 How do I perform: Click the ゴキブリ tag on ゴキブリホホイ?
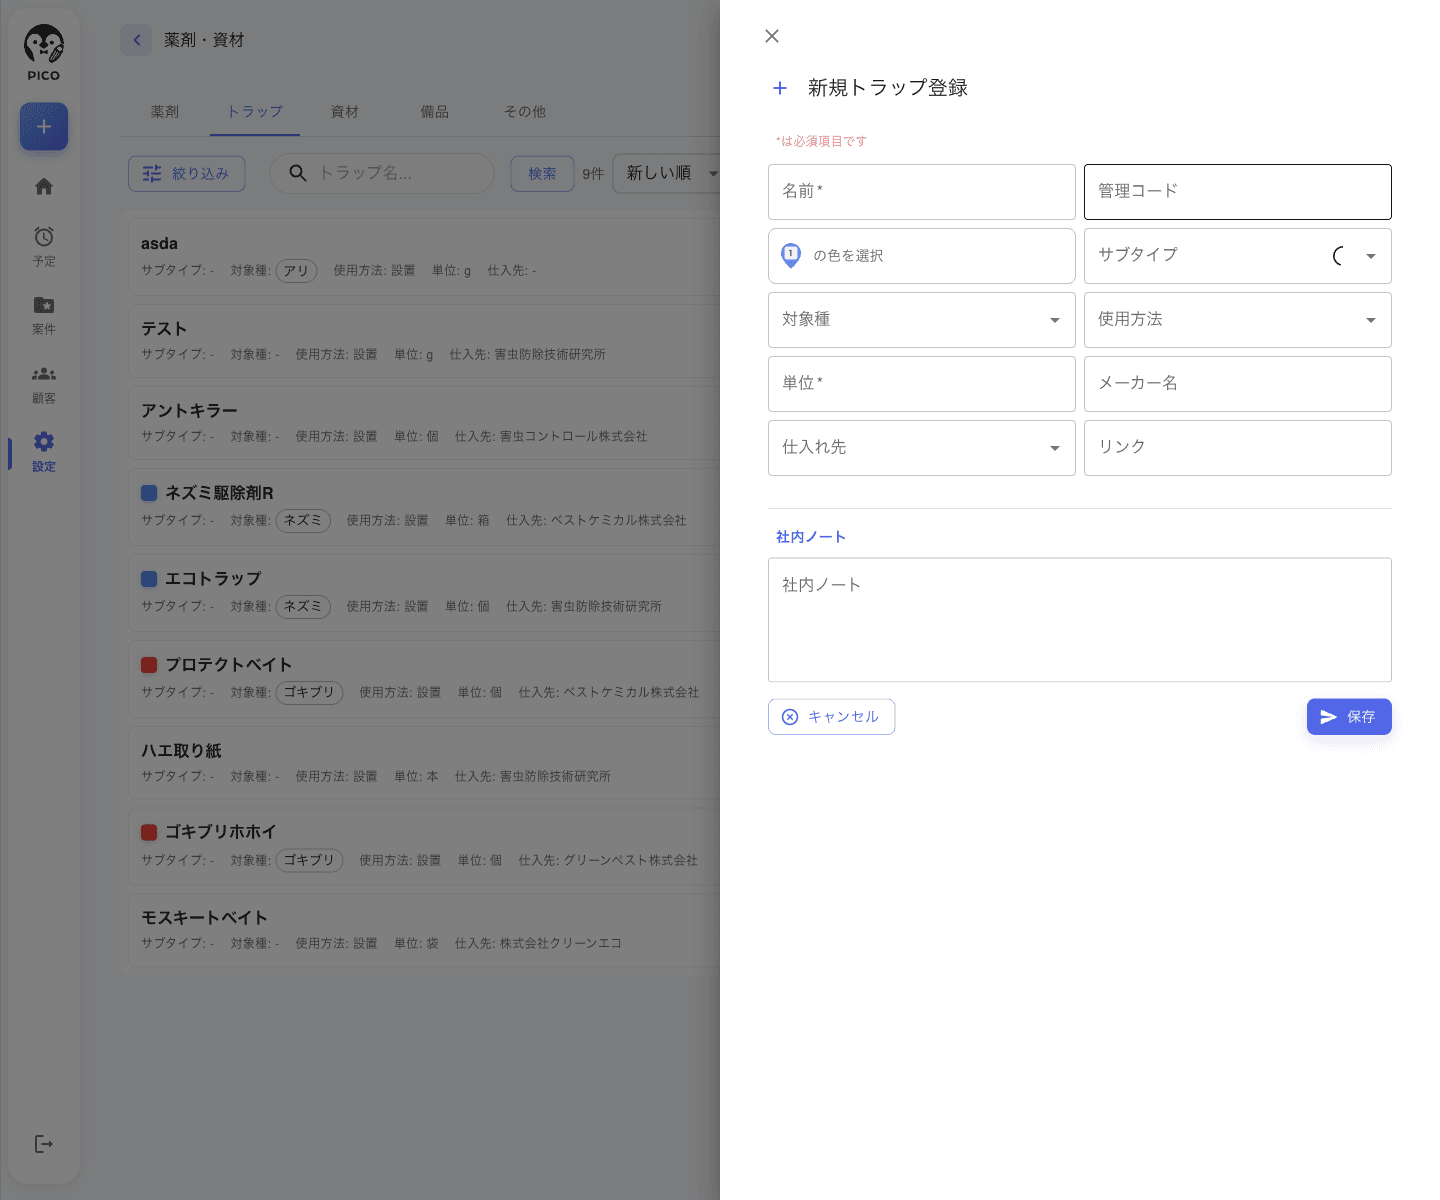click(309, 861)
